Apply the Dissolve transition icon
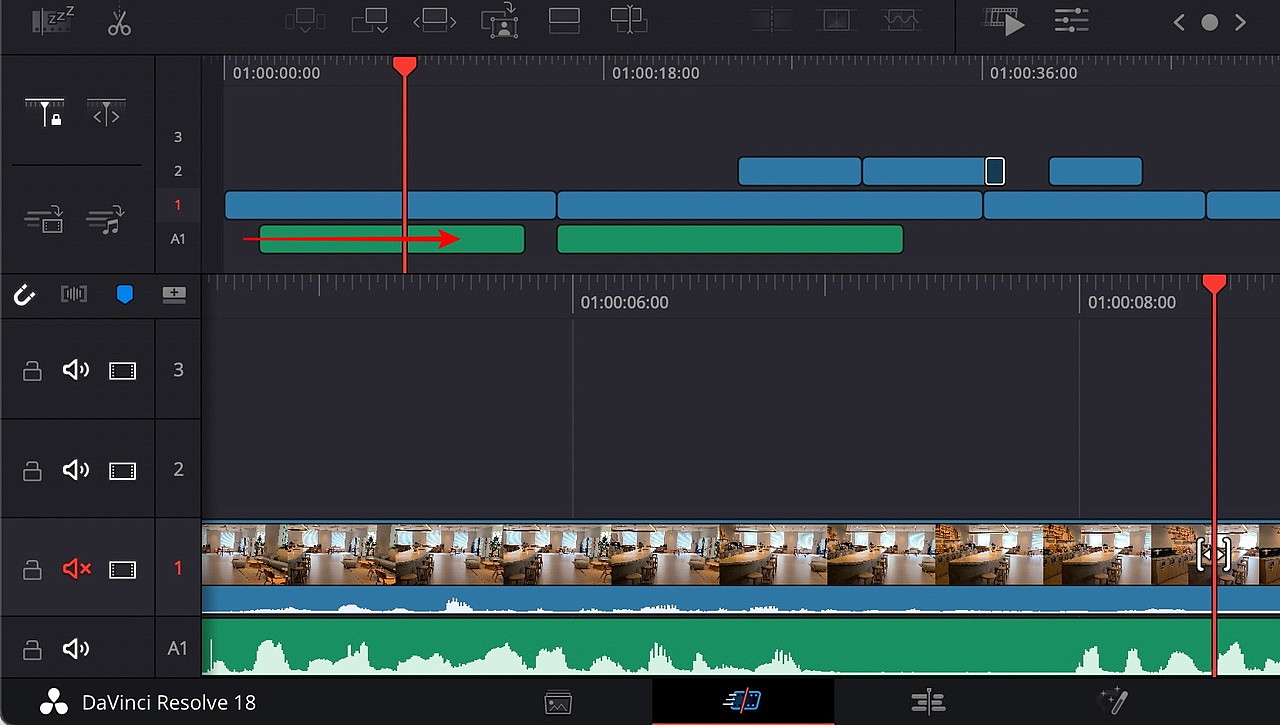 834,21
